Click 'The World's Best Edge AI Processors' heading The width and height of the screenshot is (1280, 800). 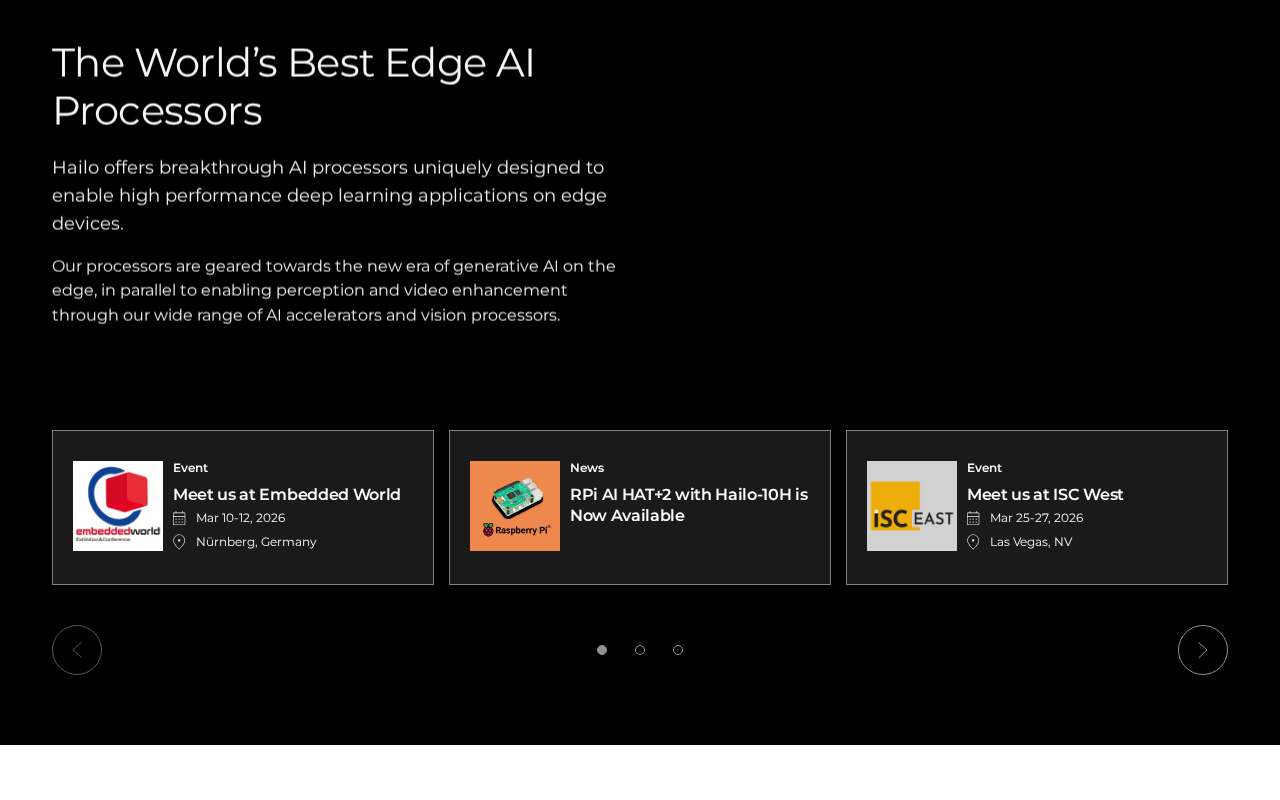click(293, 87)
